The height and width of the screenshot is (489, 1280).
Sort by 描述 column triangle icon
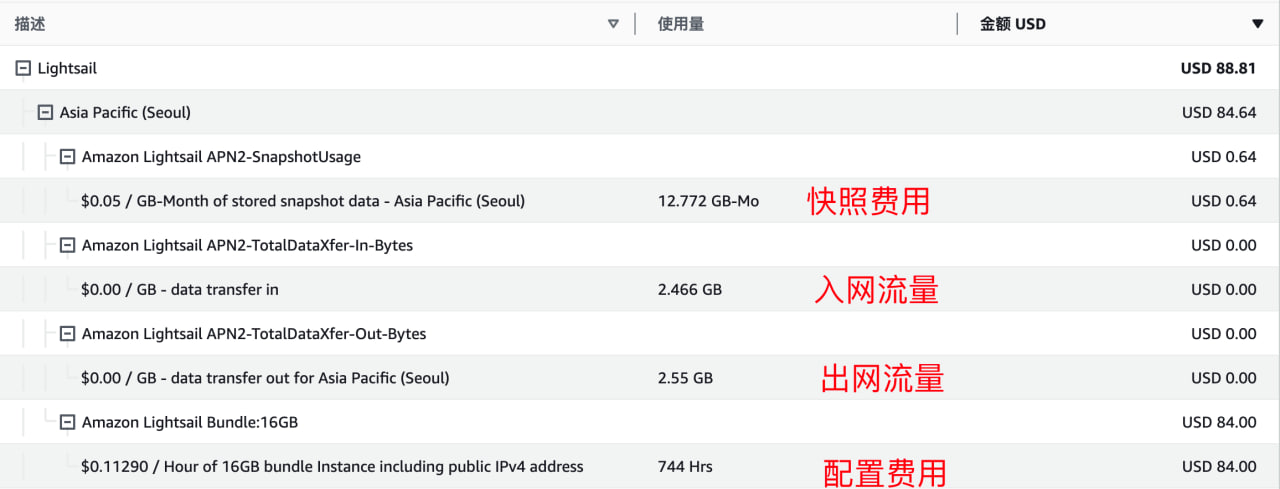point(614,24)
